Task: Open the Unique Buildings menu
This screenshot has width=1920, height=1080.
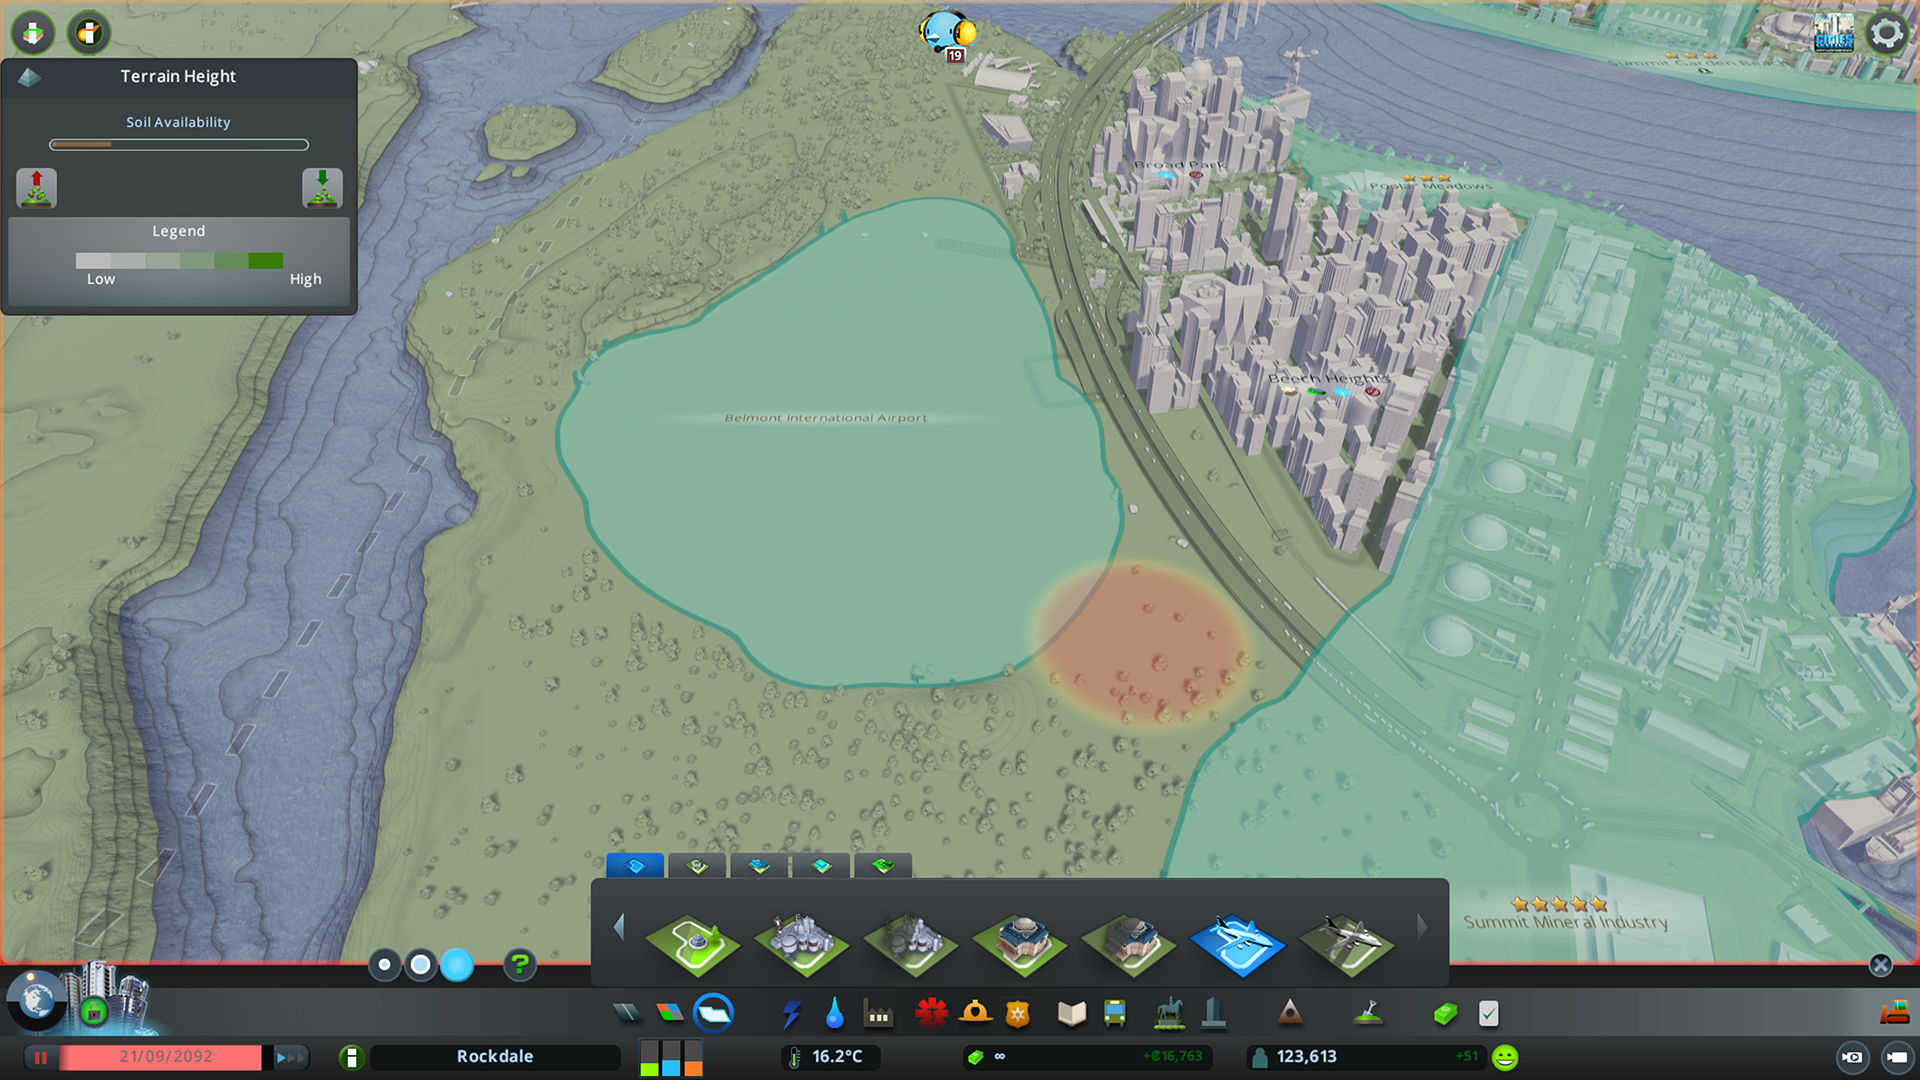Action: (x=1213, y=1014)
